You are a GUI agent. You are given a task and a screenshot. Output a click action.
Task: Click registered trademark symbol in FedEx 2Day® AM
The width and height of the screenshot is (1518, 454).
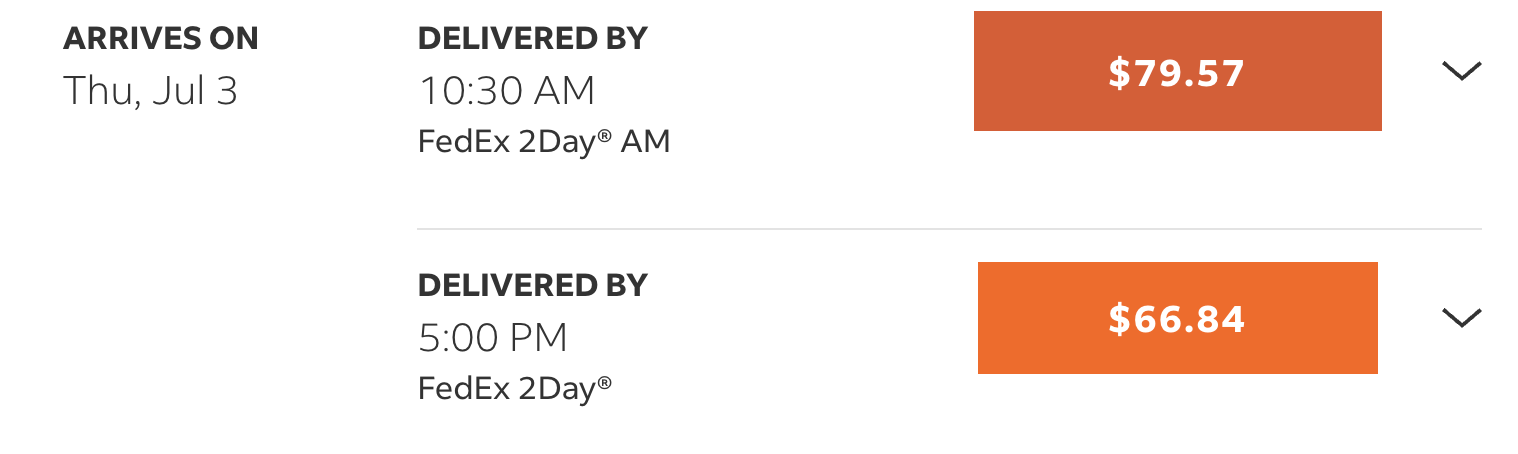(604, 136)
